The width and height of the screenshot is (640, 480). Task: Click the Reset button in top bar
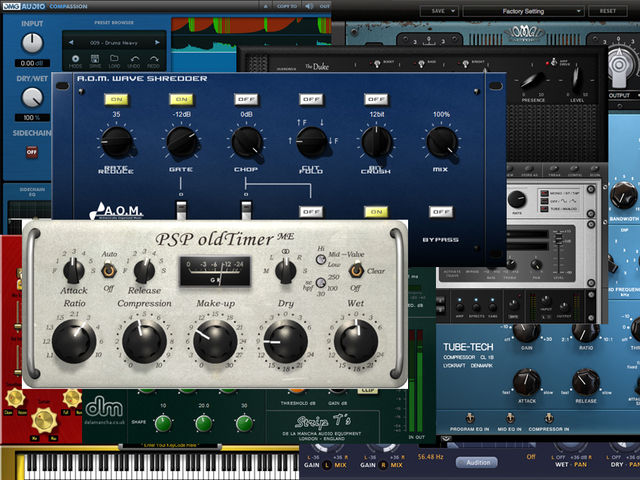coord(607,11)
